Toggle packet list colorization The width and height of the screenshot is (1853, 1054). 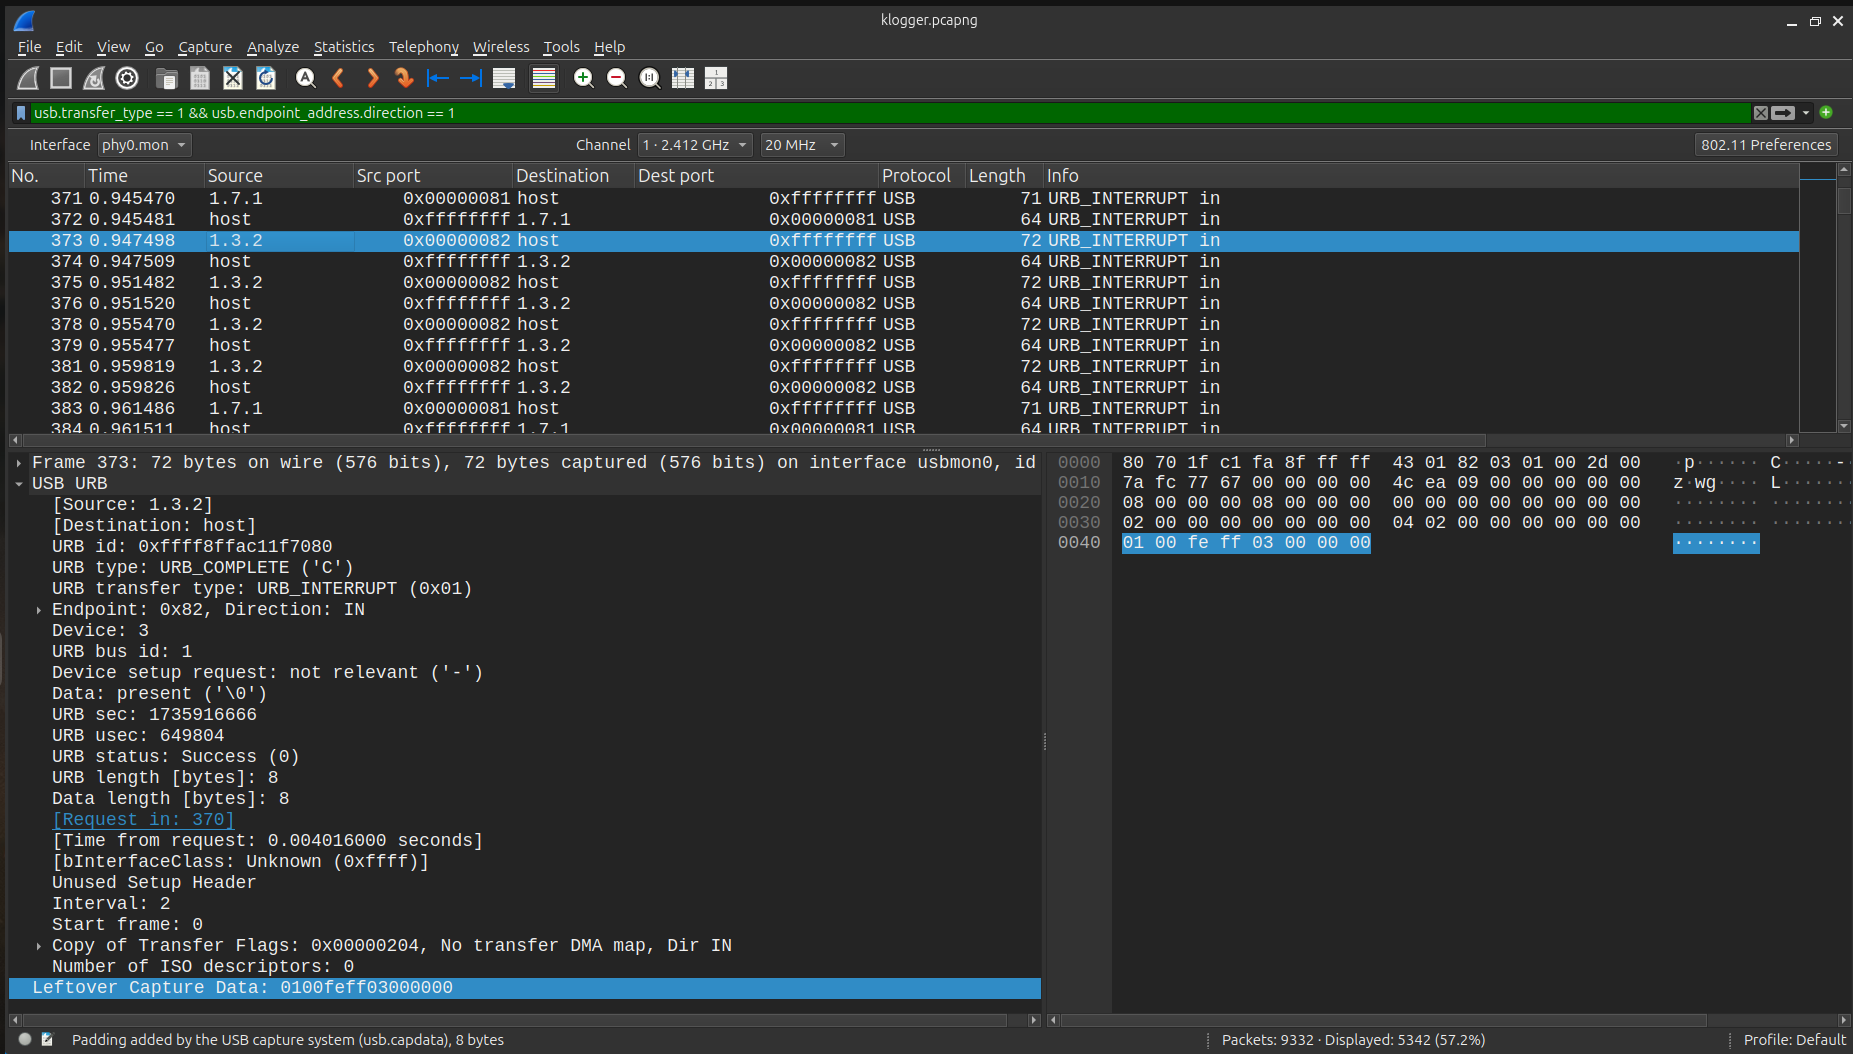point(544,78)
